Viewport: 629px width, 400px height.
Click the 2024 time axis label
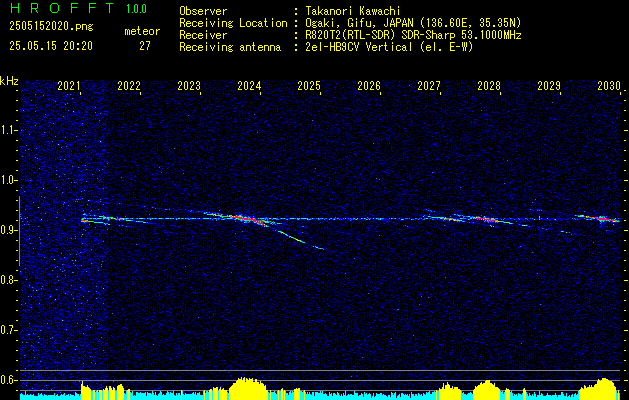tap(249, 86)
